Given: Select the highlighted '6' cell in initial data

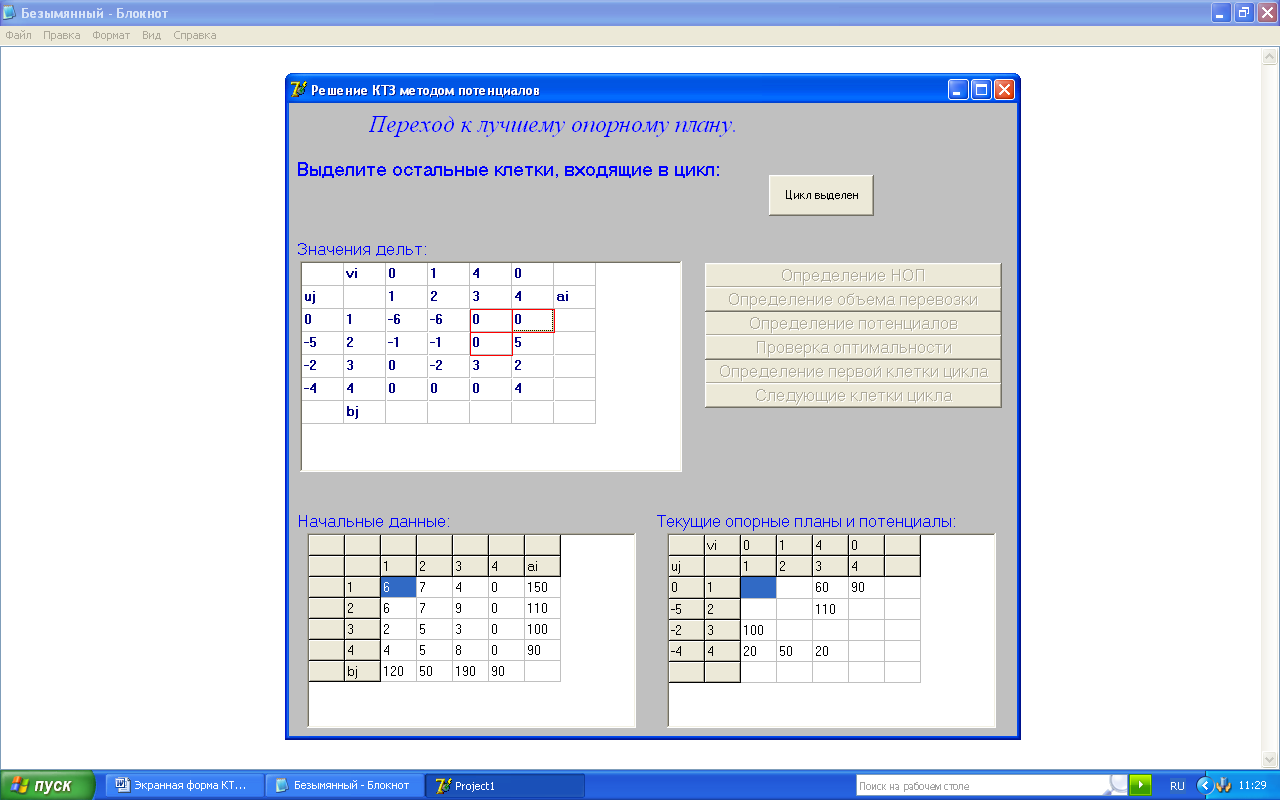Looking at the screenshot, I should pos(398,587).
